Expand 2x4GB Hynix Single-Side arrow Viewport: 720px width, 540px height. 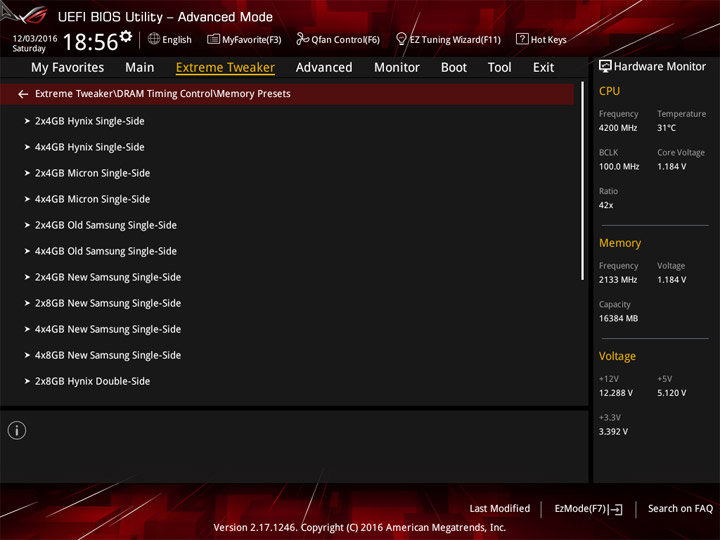pyautogui.click(x=27, y=121)
